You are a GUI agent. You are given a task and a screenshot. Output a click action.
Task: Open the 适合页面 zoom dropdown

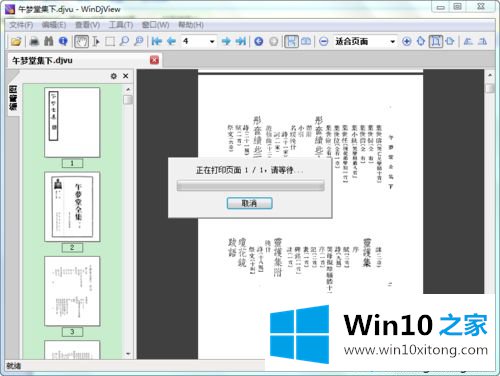click(392, 42)
